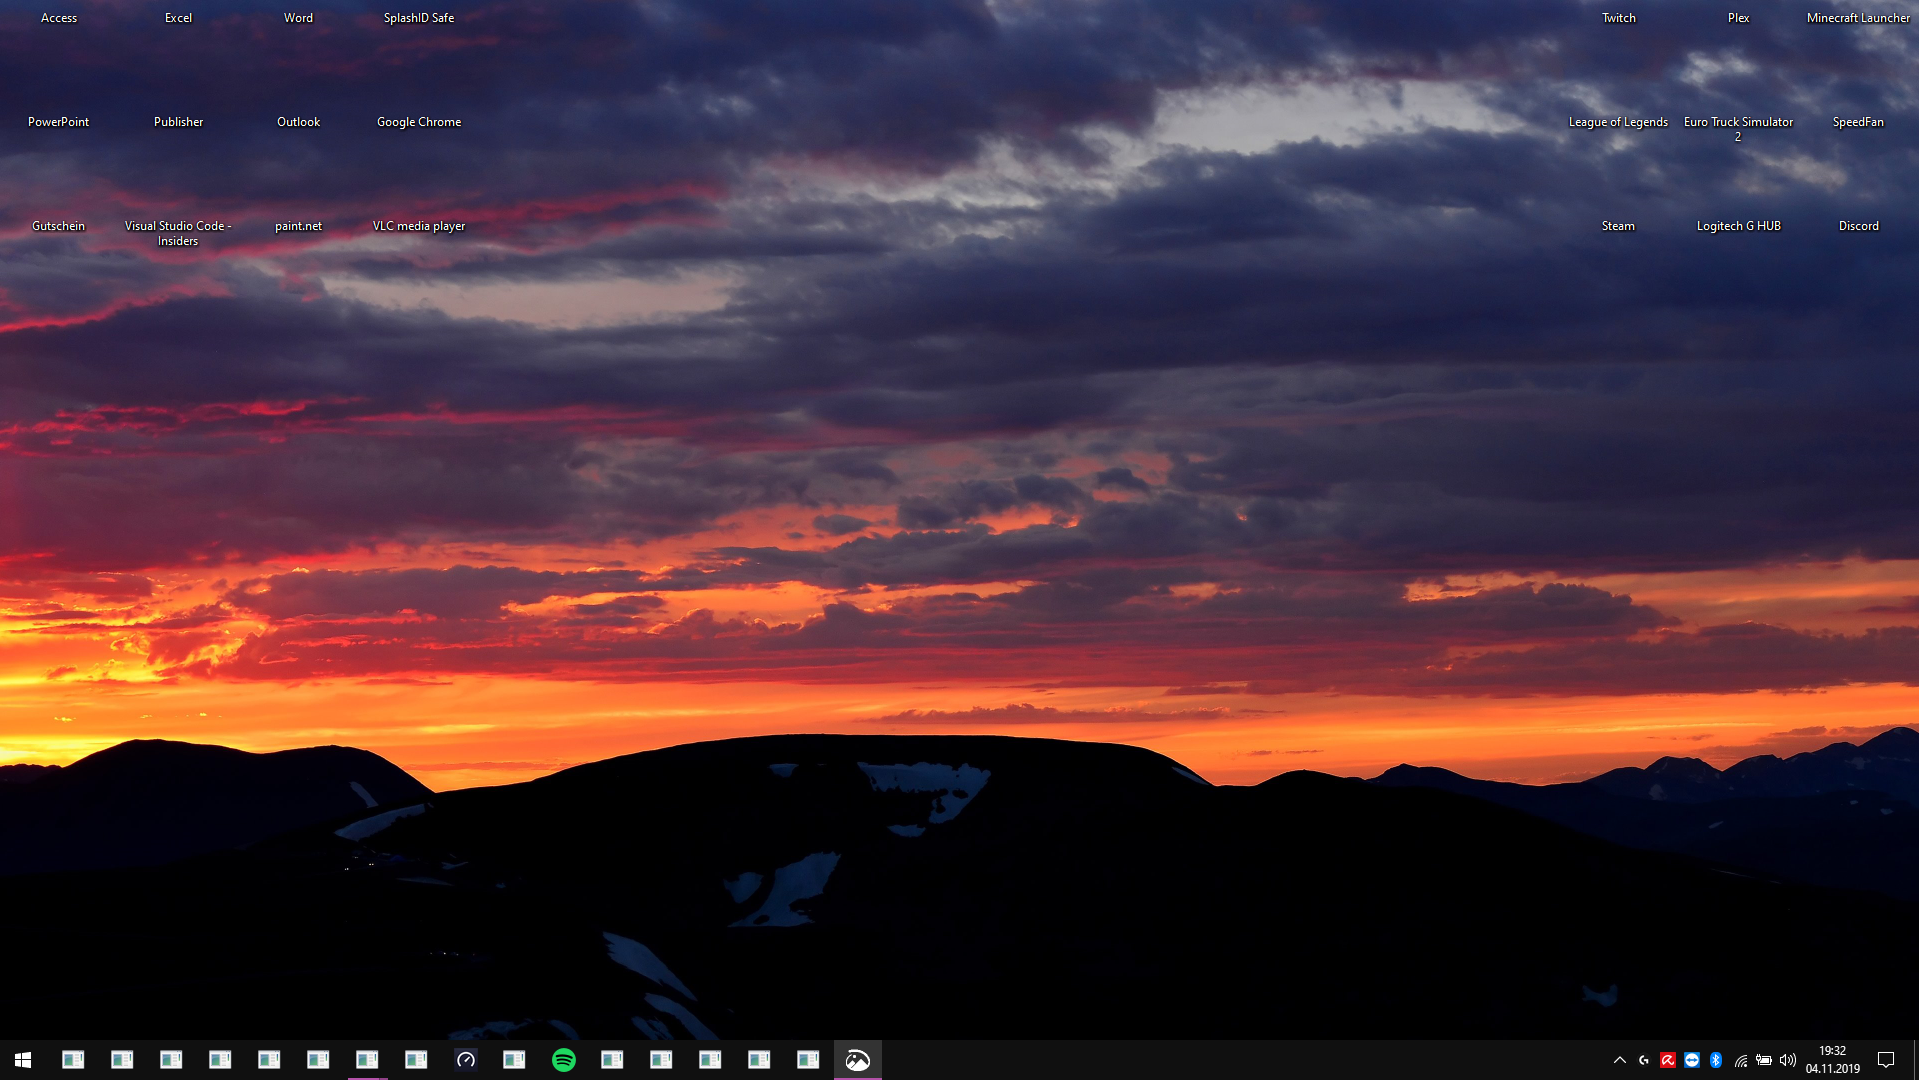The image size is (1919, 1080).
Task: Open the Avira antivirus tray icon
Action: pos(1668,1060)
